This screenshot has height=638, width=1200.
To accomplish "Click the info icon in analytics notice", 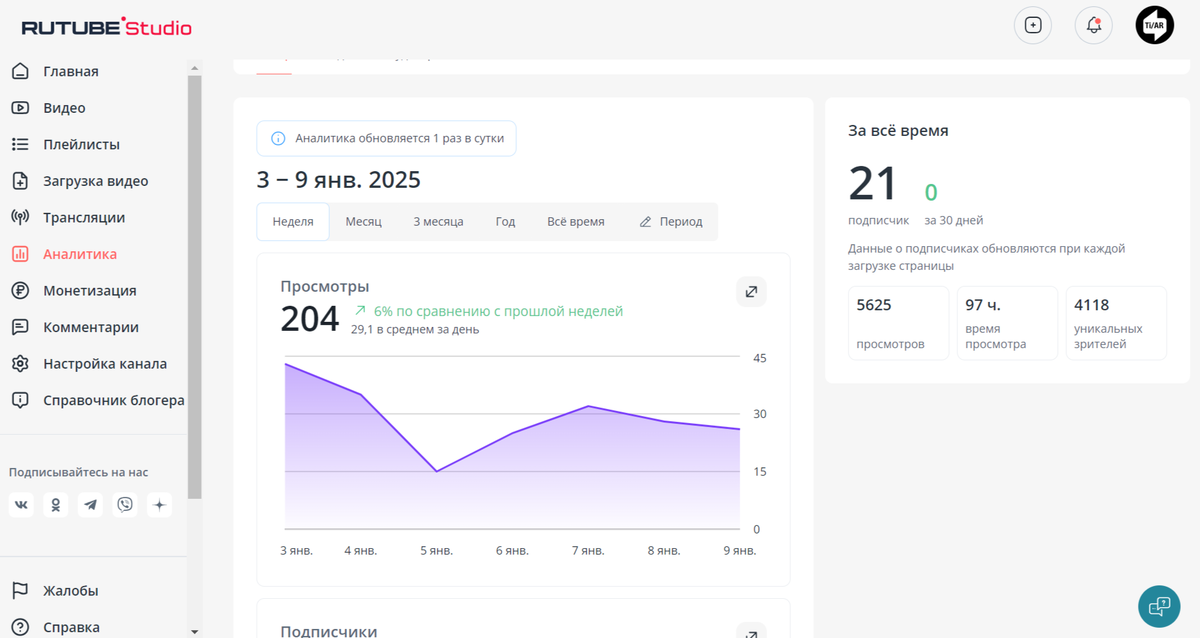I will [x=278, y=139].
